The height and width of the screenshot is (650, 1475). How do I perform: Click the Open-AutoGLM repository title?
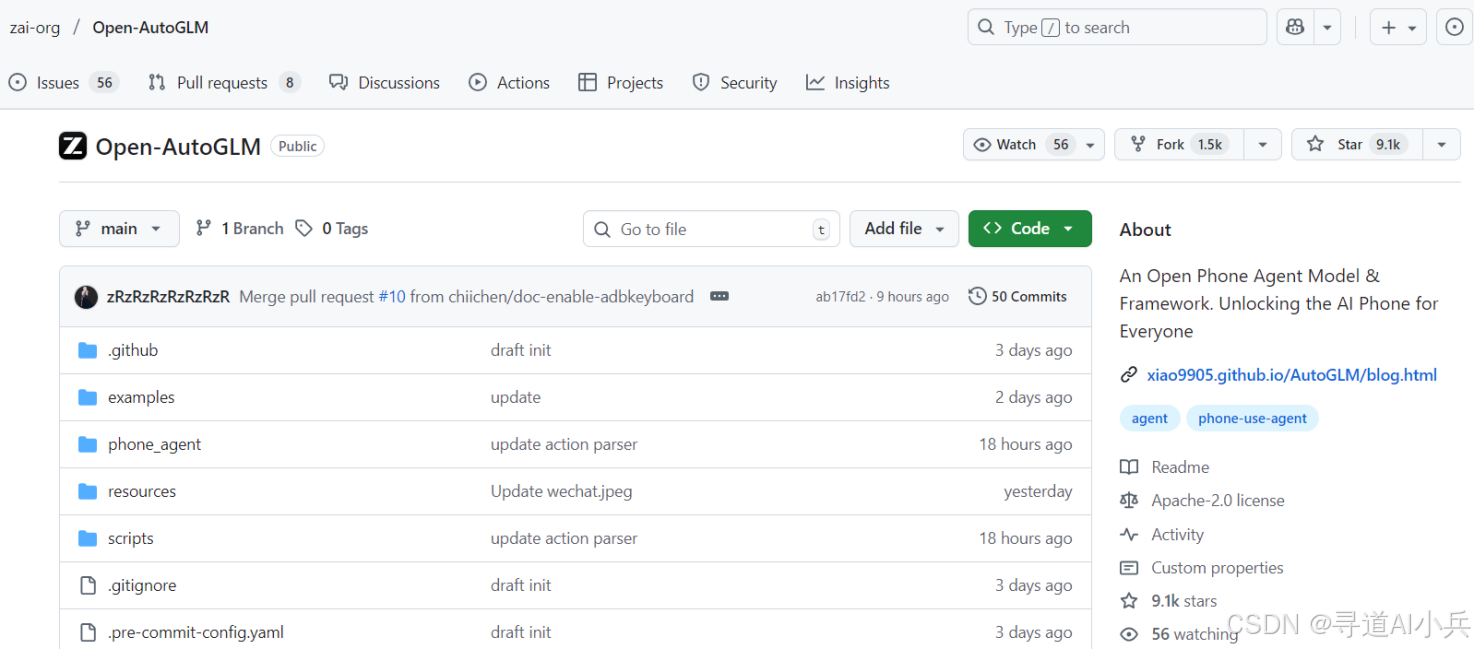[178, 146]
